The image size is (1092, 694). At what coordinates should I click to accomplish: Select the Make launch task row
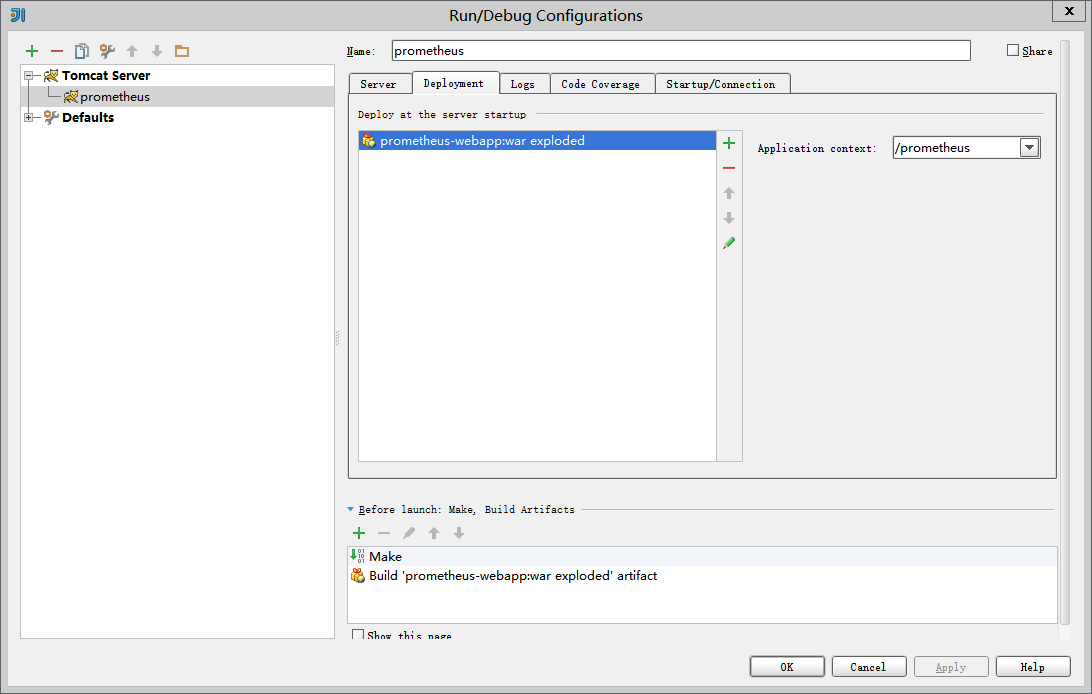coord(702,556)
